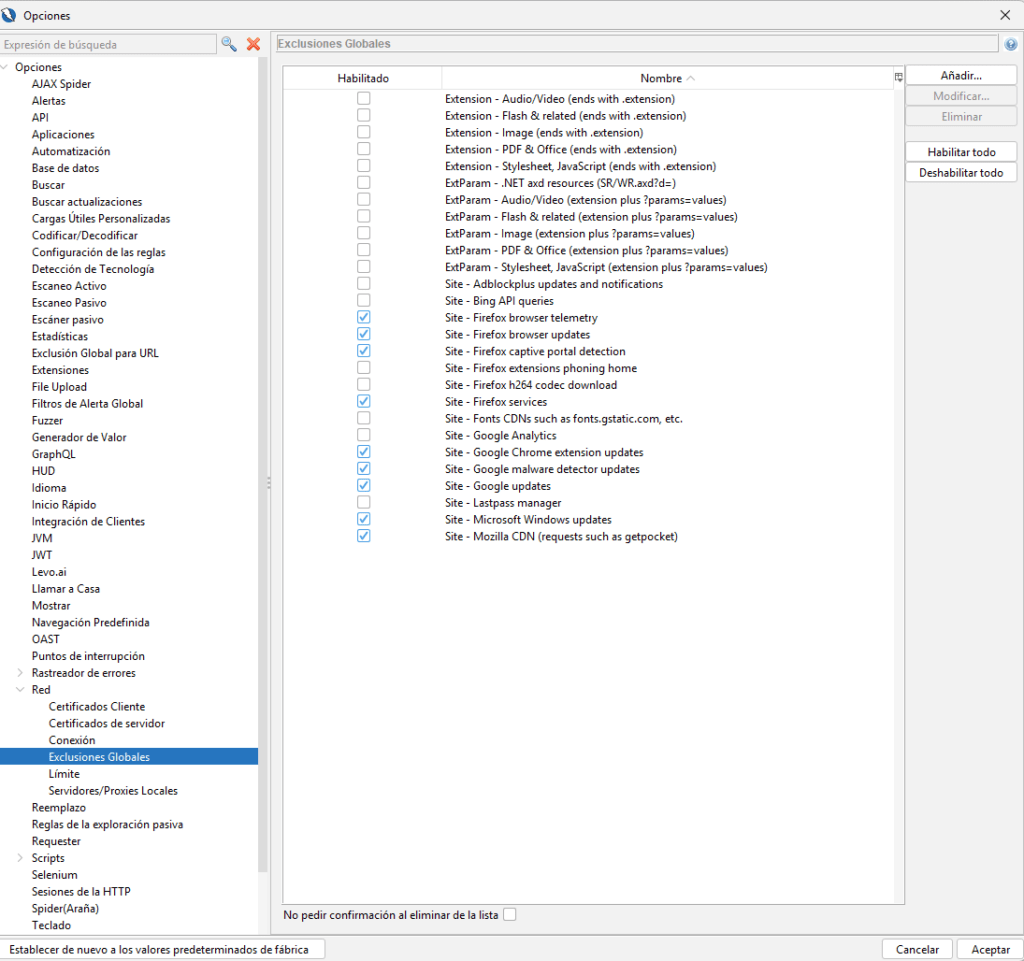Collapse the Red tree node
This screenshot has width=1024, height=961.
pos(21,690)
